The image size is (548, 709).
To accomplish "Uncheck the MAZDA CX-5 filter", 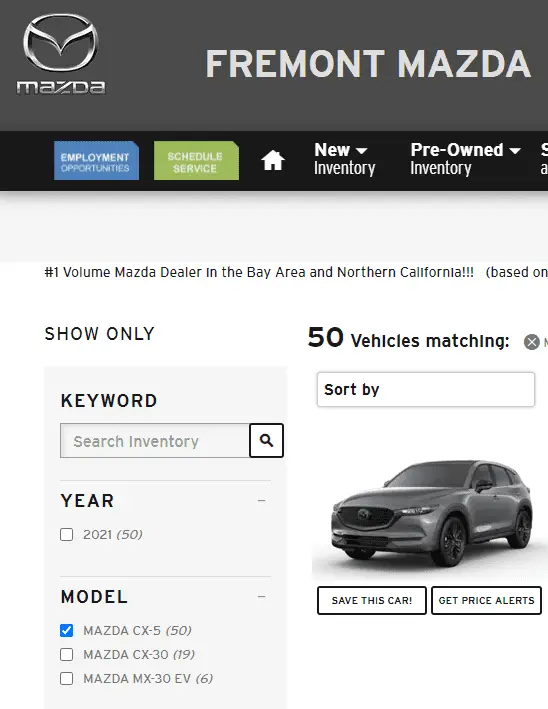I will click(66, 630).
